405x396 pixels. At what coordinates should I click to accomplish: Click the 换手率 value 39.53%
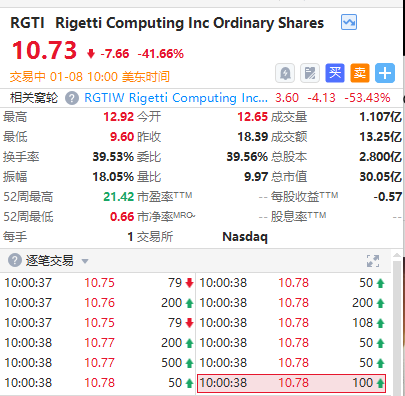(113, 157)
